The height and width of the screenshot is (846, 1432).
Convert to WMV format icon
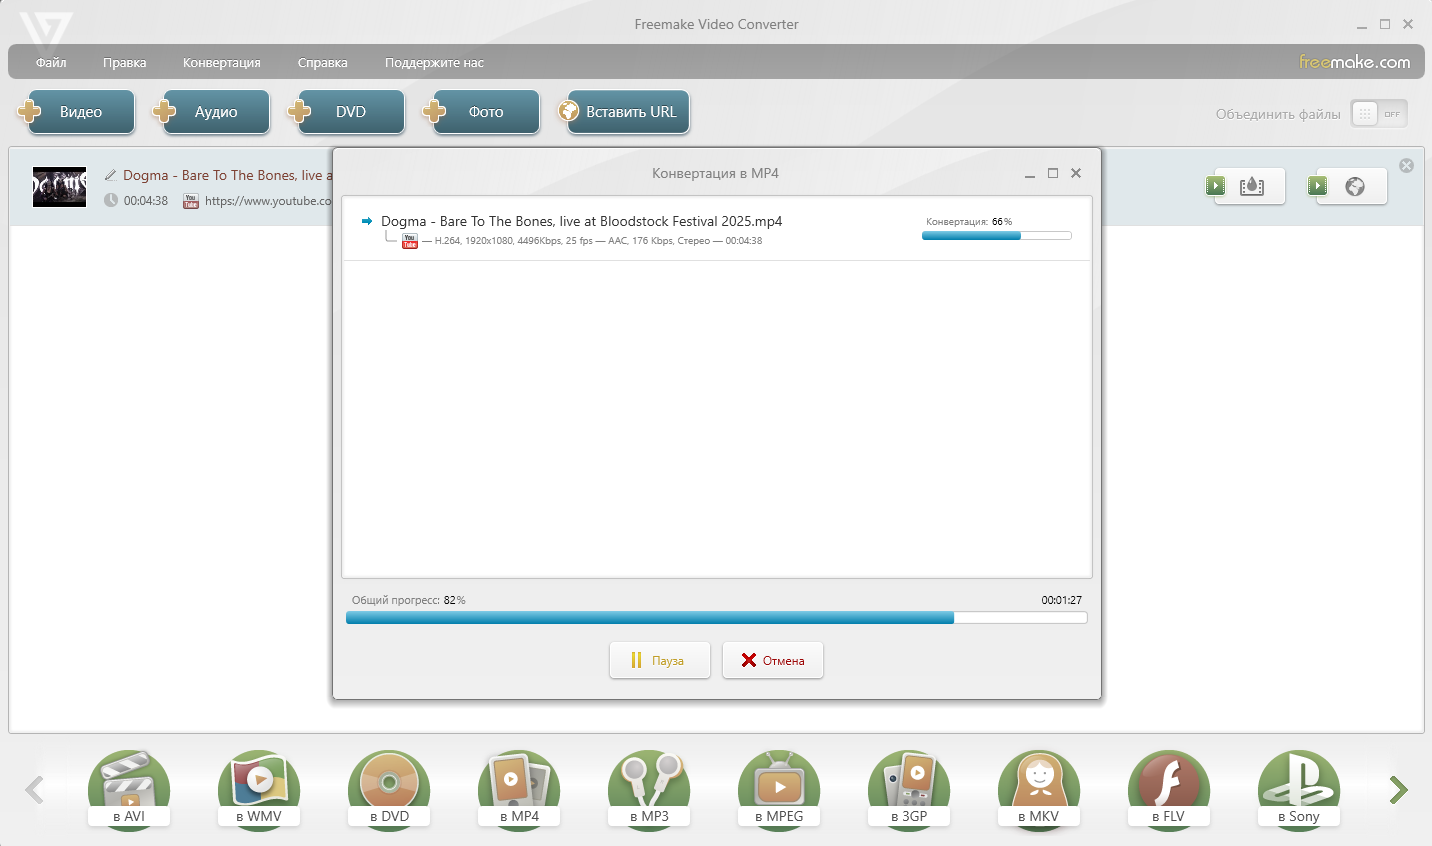(259, 789)
